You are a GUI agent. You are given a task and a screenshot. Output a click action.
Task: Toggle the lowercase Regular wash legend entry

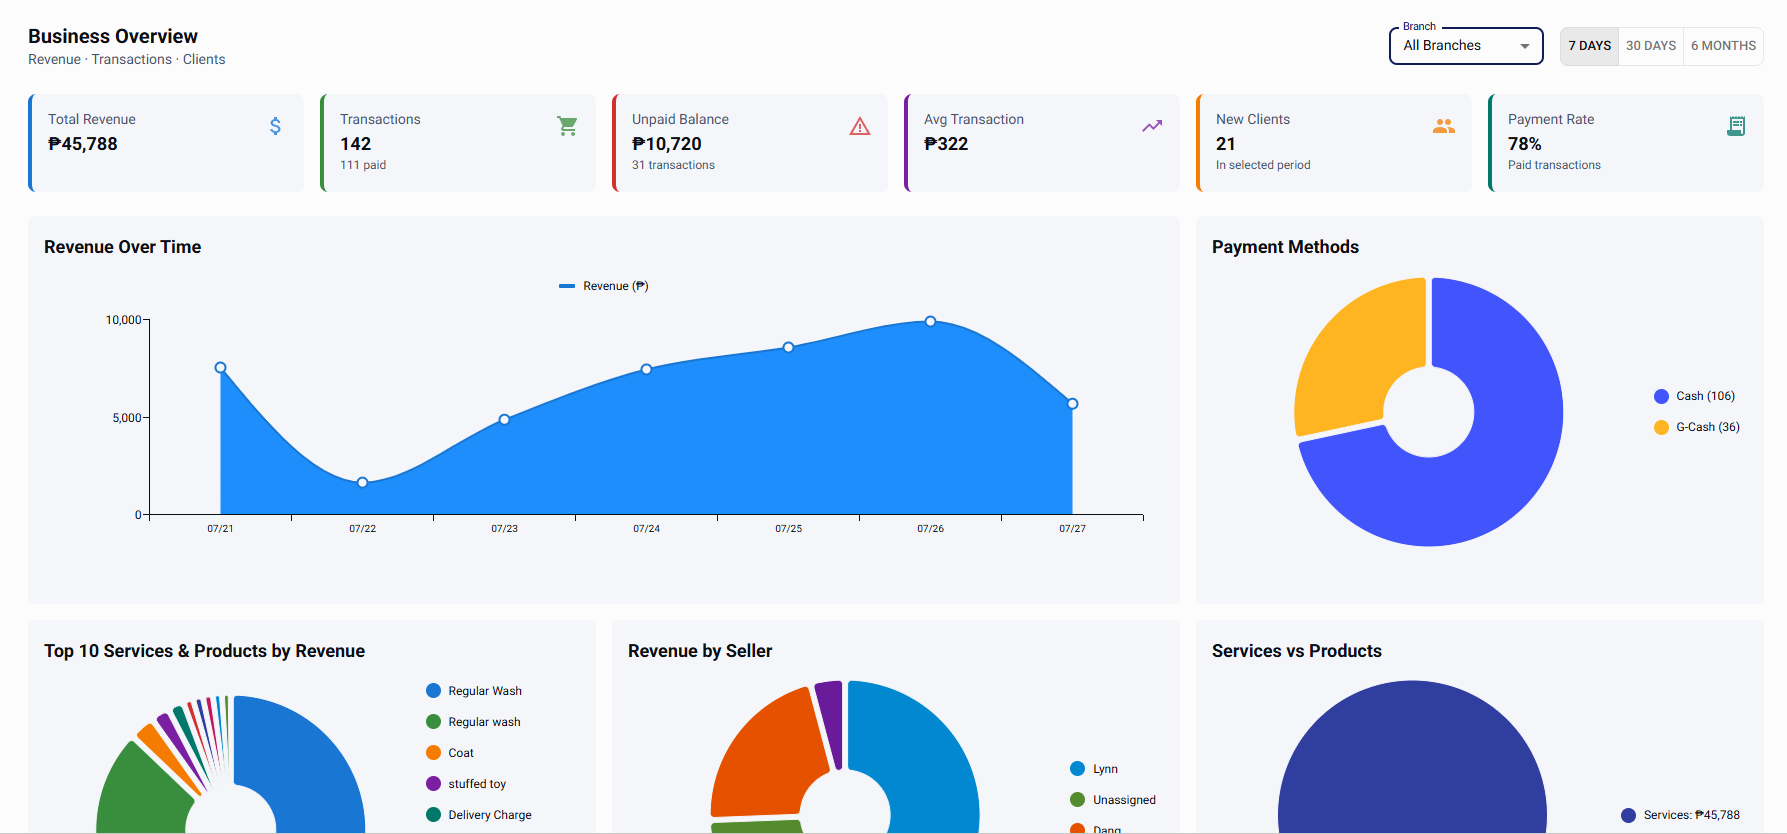click(473, 722)
